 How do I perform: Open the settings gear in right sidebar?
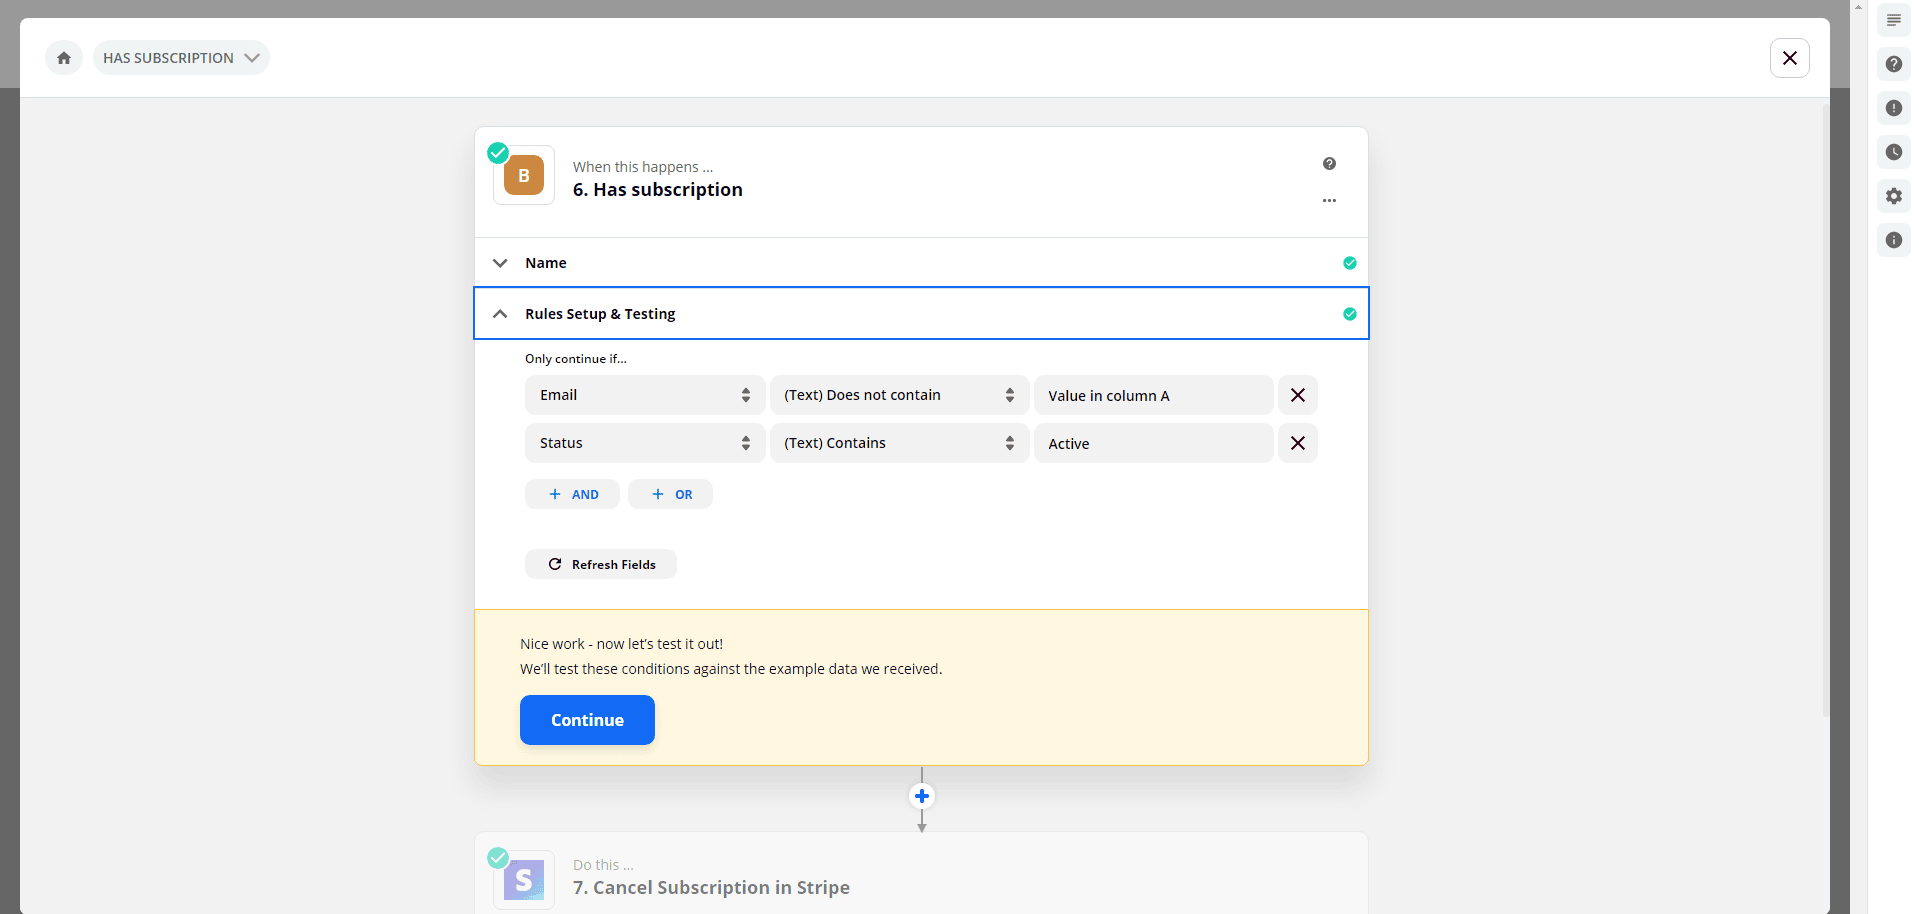(1894, 196)
